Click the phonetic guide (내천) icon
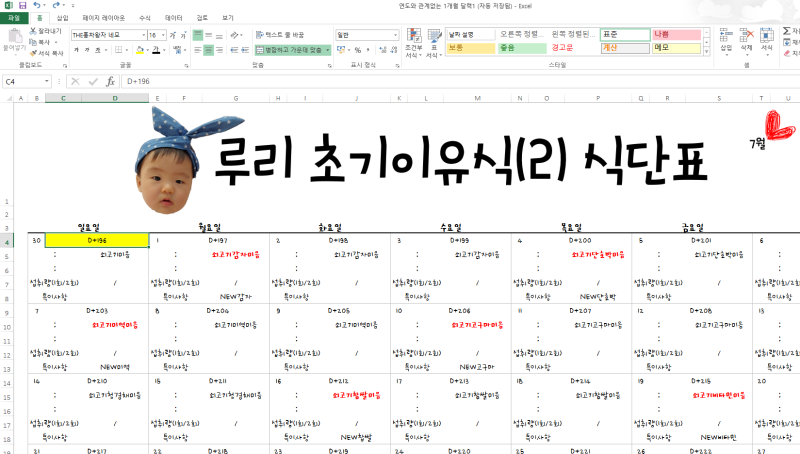800x454 pixels. click(x=177, y=50)
